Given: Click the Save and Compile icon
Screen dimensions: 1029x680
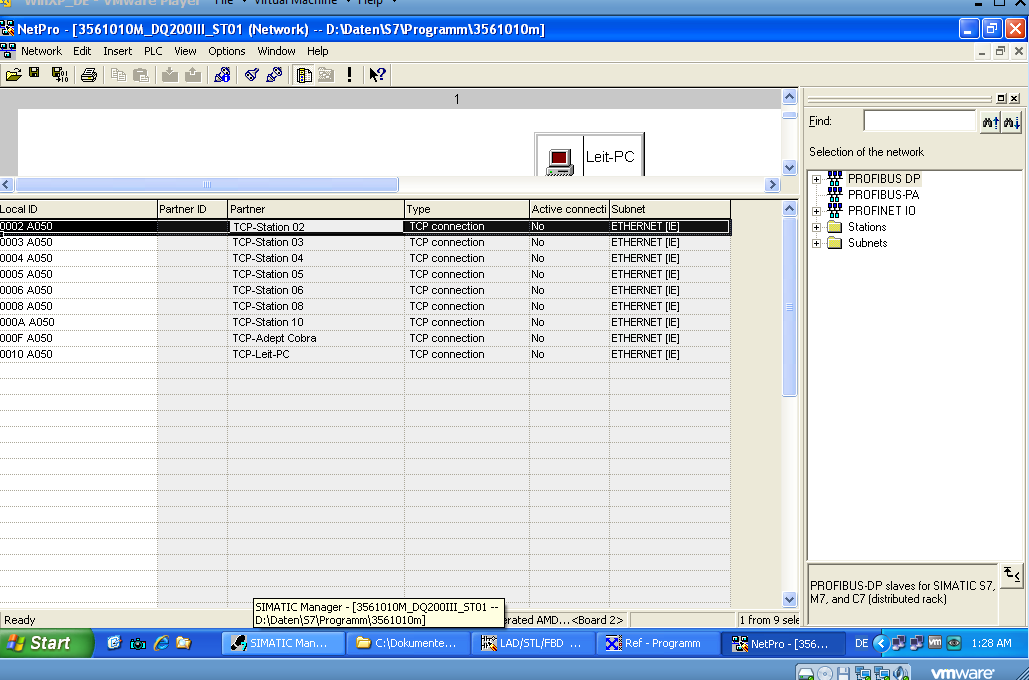Looking at the screenshot, I should pos(60,75).
